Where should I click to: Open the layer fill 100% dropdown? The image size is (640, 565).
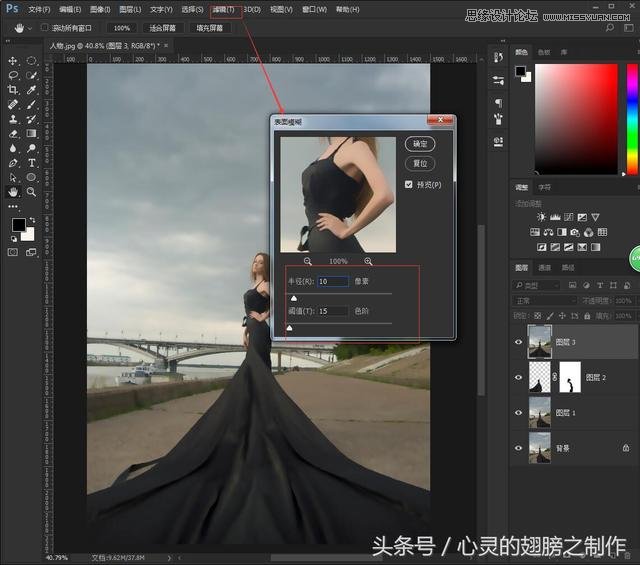pyautogui.click(x=623, y=316)
